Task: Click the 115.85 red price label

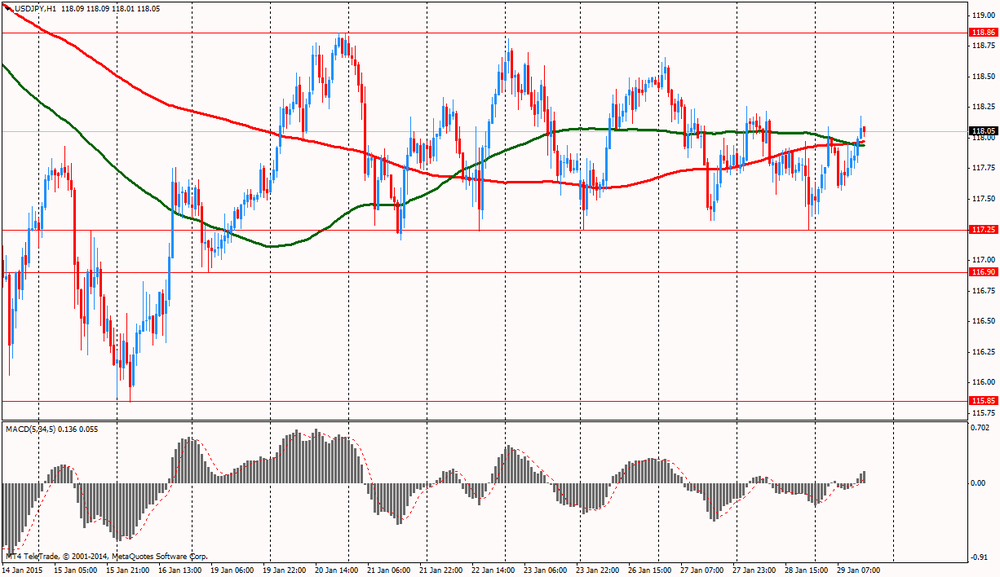Action: tap(983, 401)
